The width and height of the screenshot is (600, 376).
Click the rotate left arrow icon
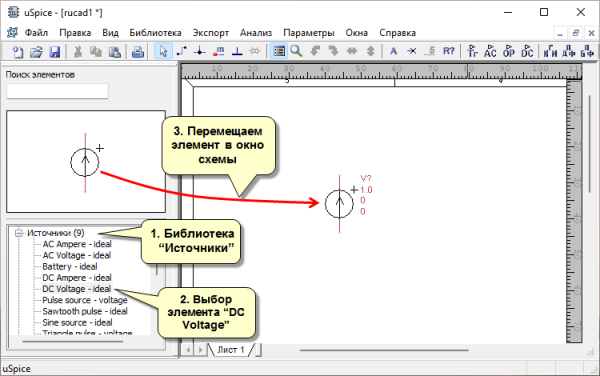tap(315, 51)
